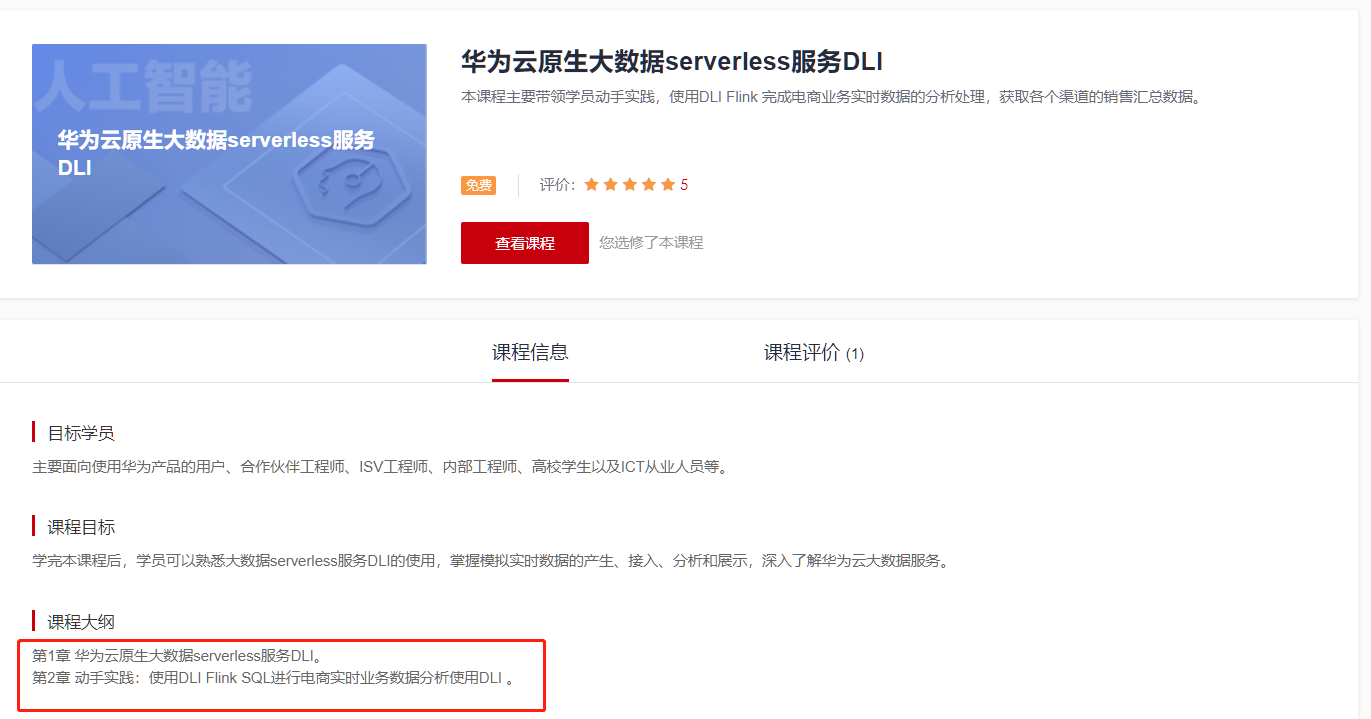Click the orange 免费 badge
The height and width of the screenshot is (719, 1371).
coord(478,185)
